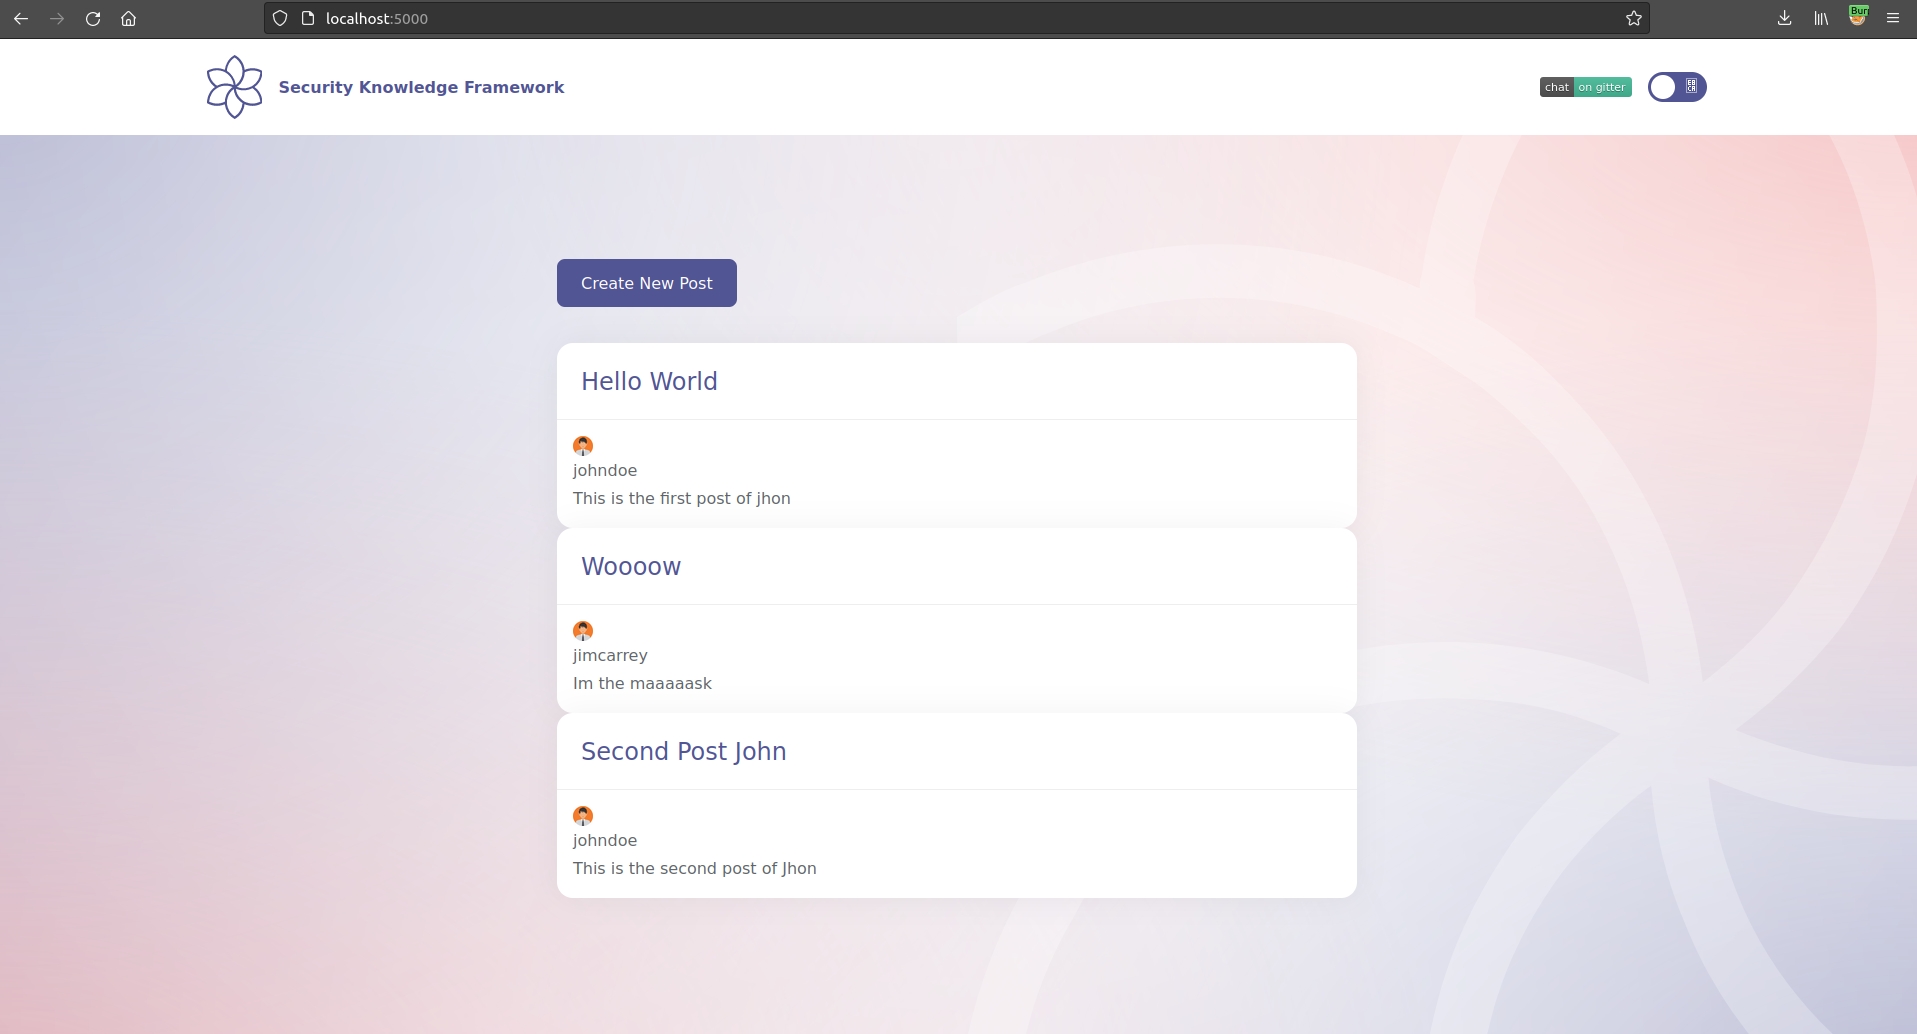This screenshot has width=1917, height=1034.
Task: Open the Firefox hamburger application menu
Action: click(x=1893, y=18)
